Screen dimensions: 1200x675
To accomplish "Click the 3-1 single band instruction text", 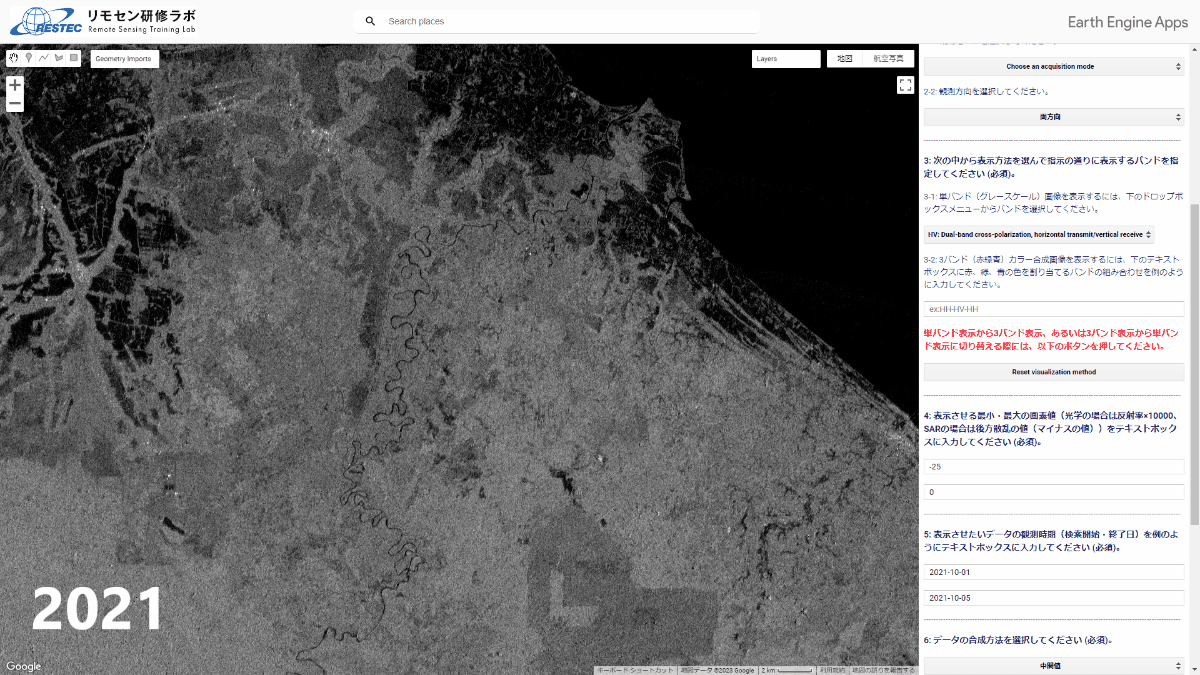I will [x=1051, y=202].
